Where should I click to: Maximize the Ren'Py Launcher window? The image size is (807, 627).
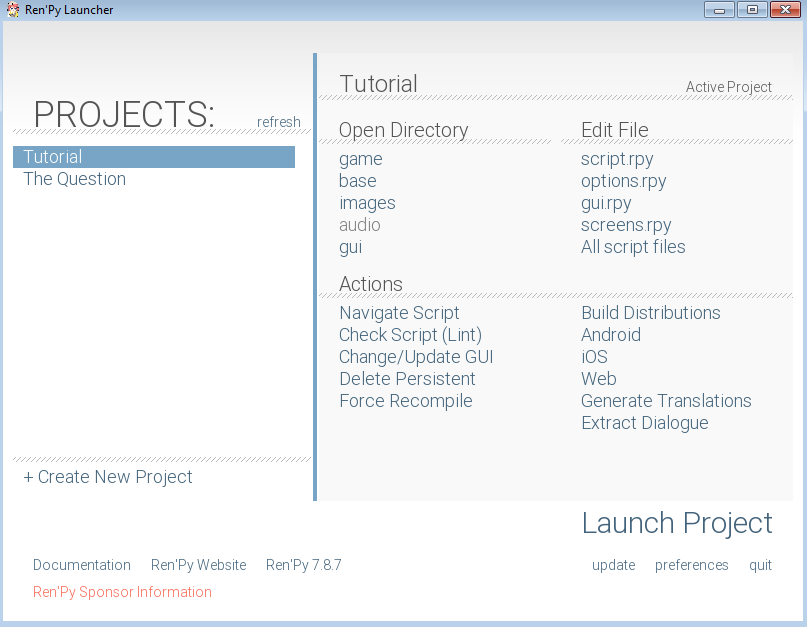coord(752,10)
